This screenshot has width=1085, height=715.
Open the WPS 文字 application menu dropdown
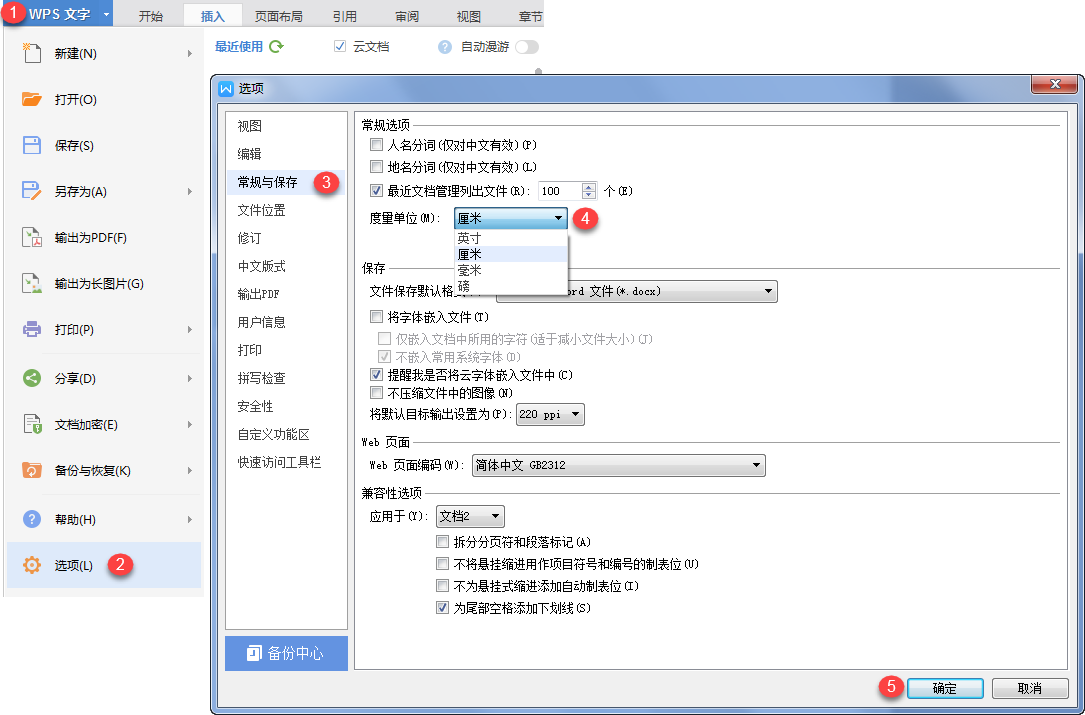(x=105, y=14)
